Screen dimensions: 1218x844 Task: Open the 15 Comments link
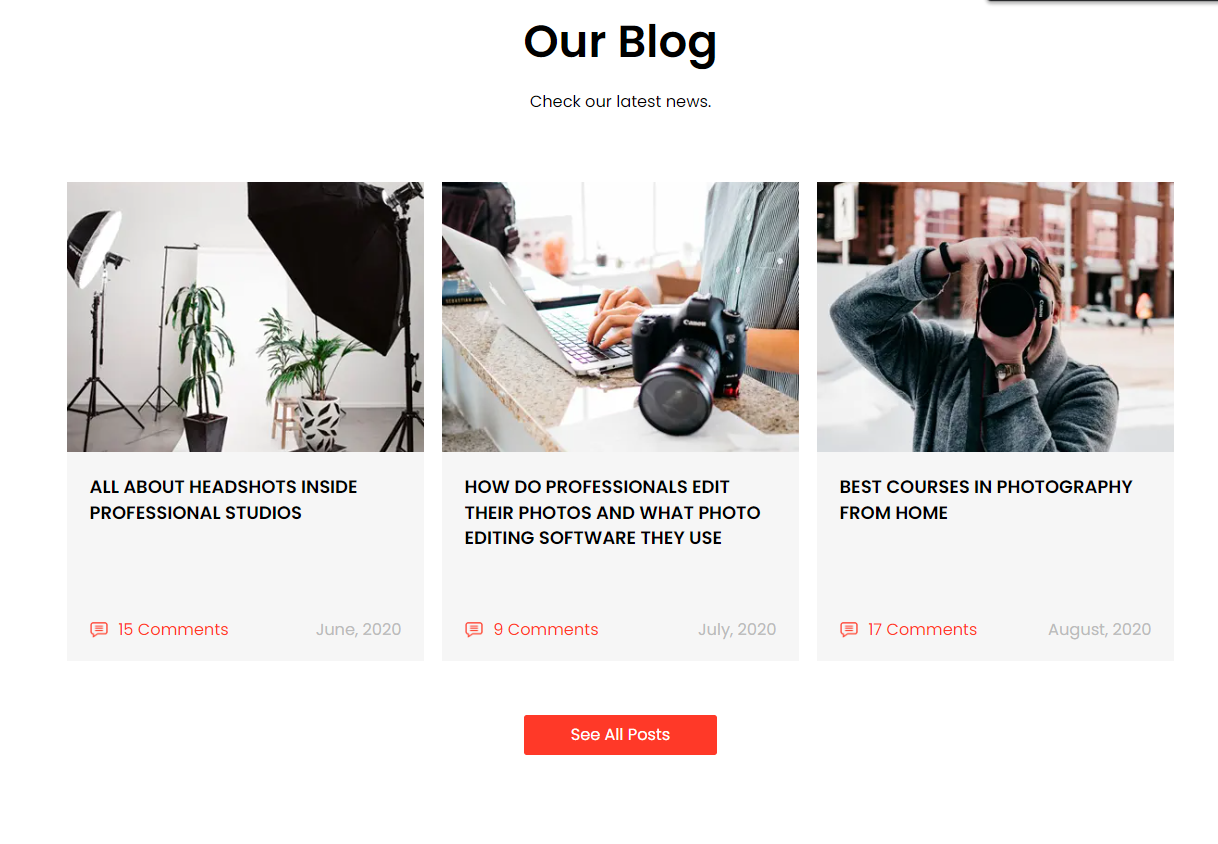pos(173,629)
